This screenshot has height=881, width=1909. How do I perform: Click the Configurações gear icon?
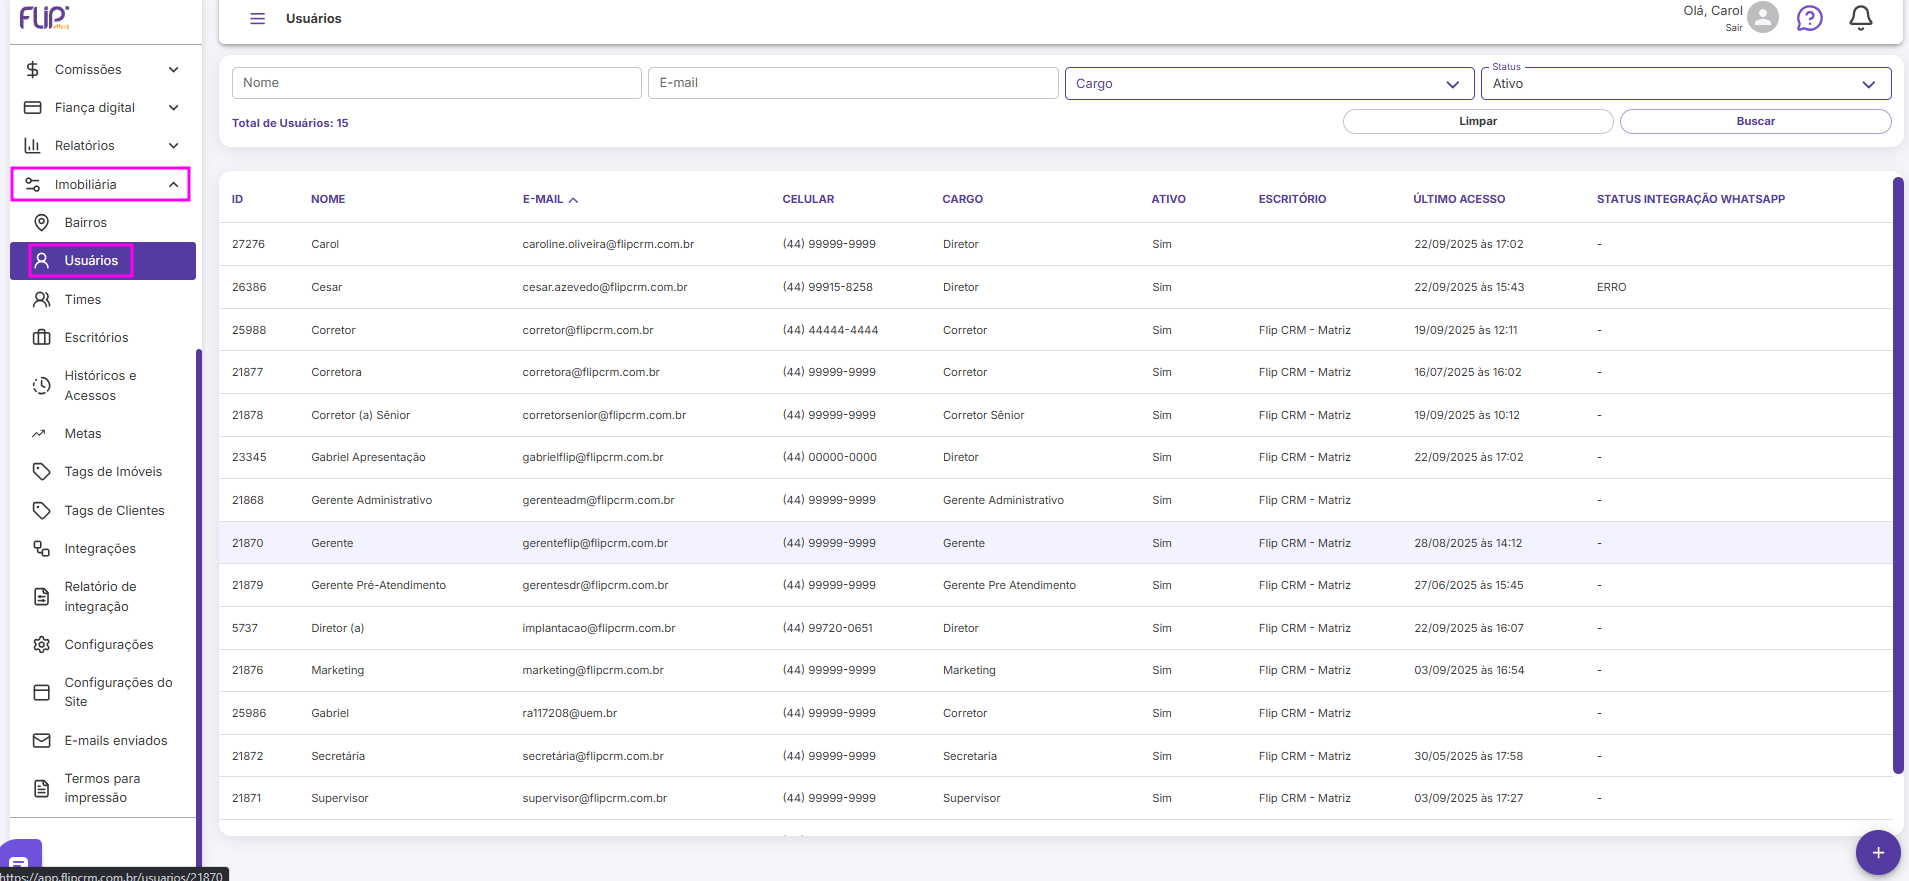tap(42, 645)
